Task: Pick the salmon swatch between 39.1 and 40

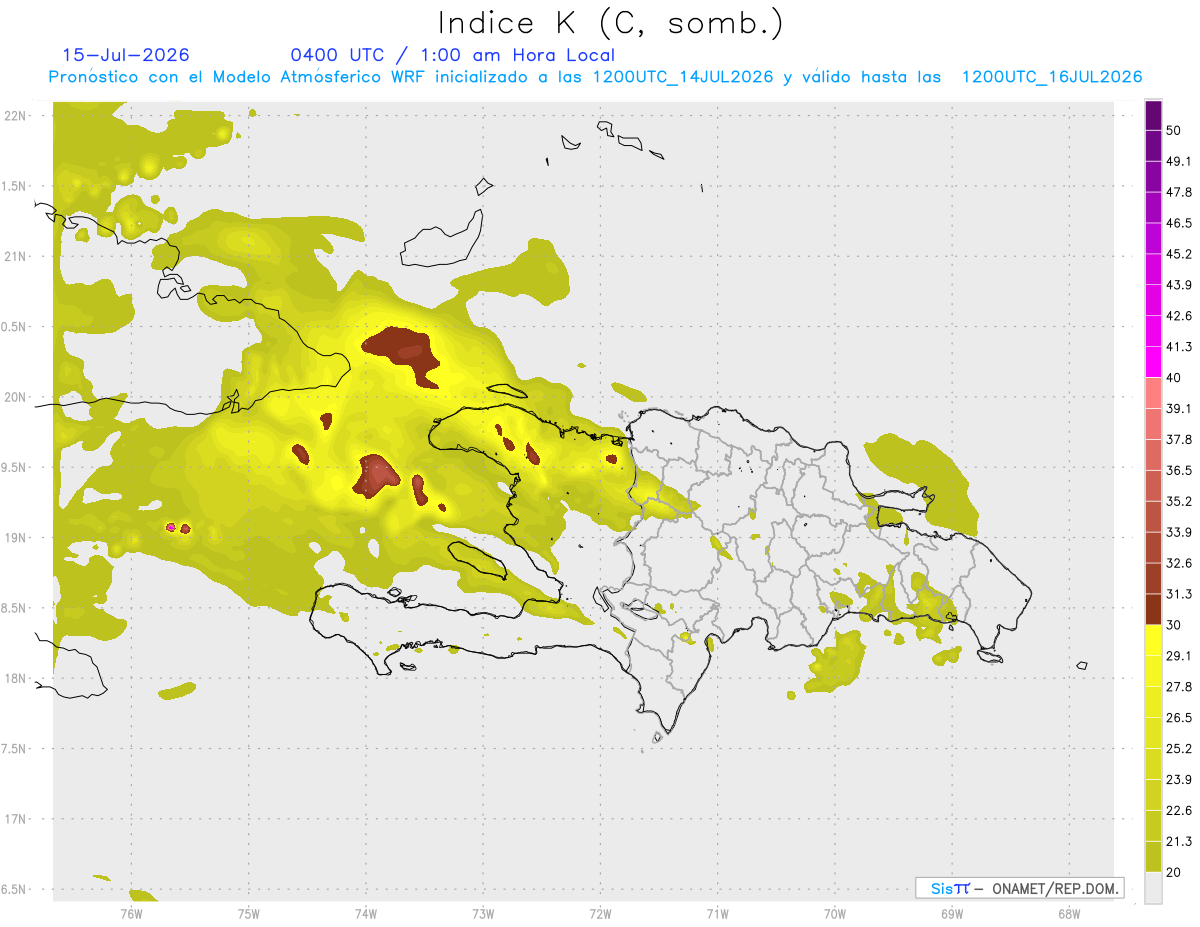Action: [1153, 393]
